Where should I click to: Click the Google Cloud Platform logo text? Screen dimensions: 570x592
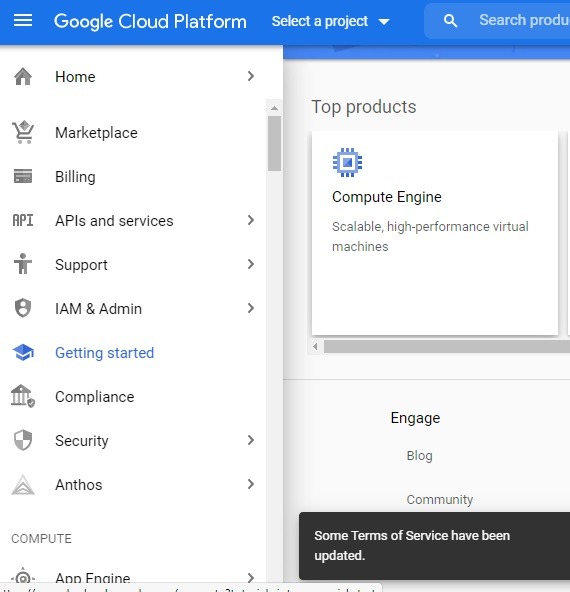coord(150,22)
